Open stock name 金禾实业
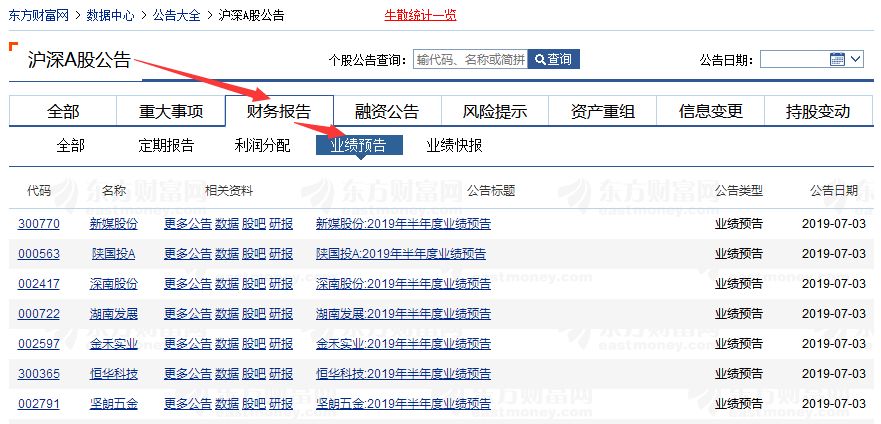881x424 pixels. point(113,343)
